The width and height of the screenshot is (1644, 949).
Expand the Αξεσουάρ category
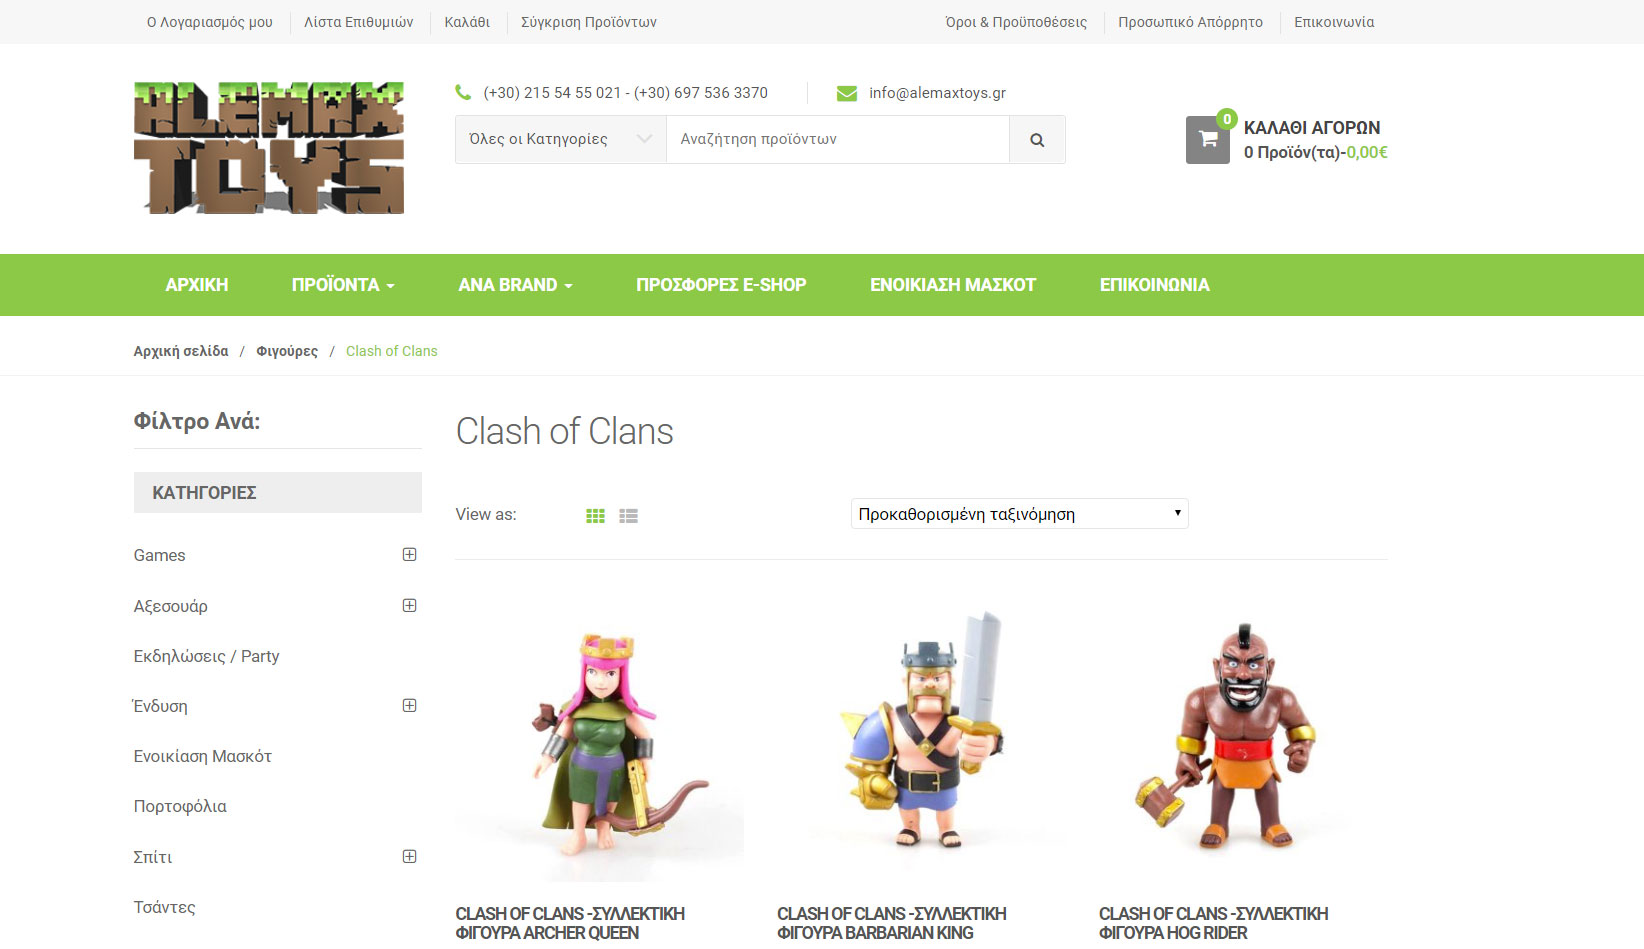pos(409,605)
